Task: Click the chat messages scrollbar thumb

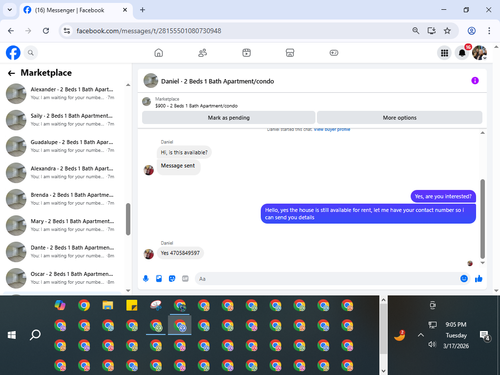Action: tap(482, 219)
